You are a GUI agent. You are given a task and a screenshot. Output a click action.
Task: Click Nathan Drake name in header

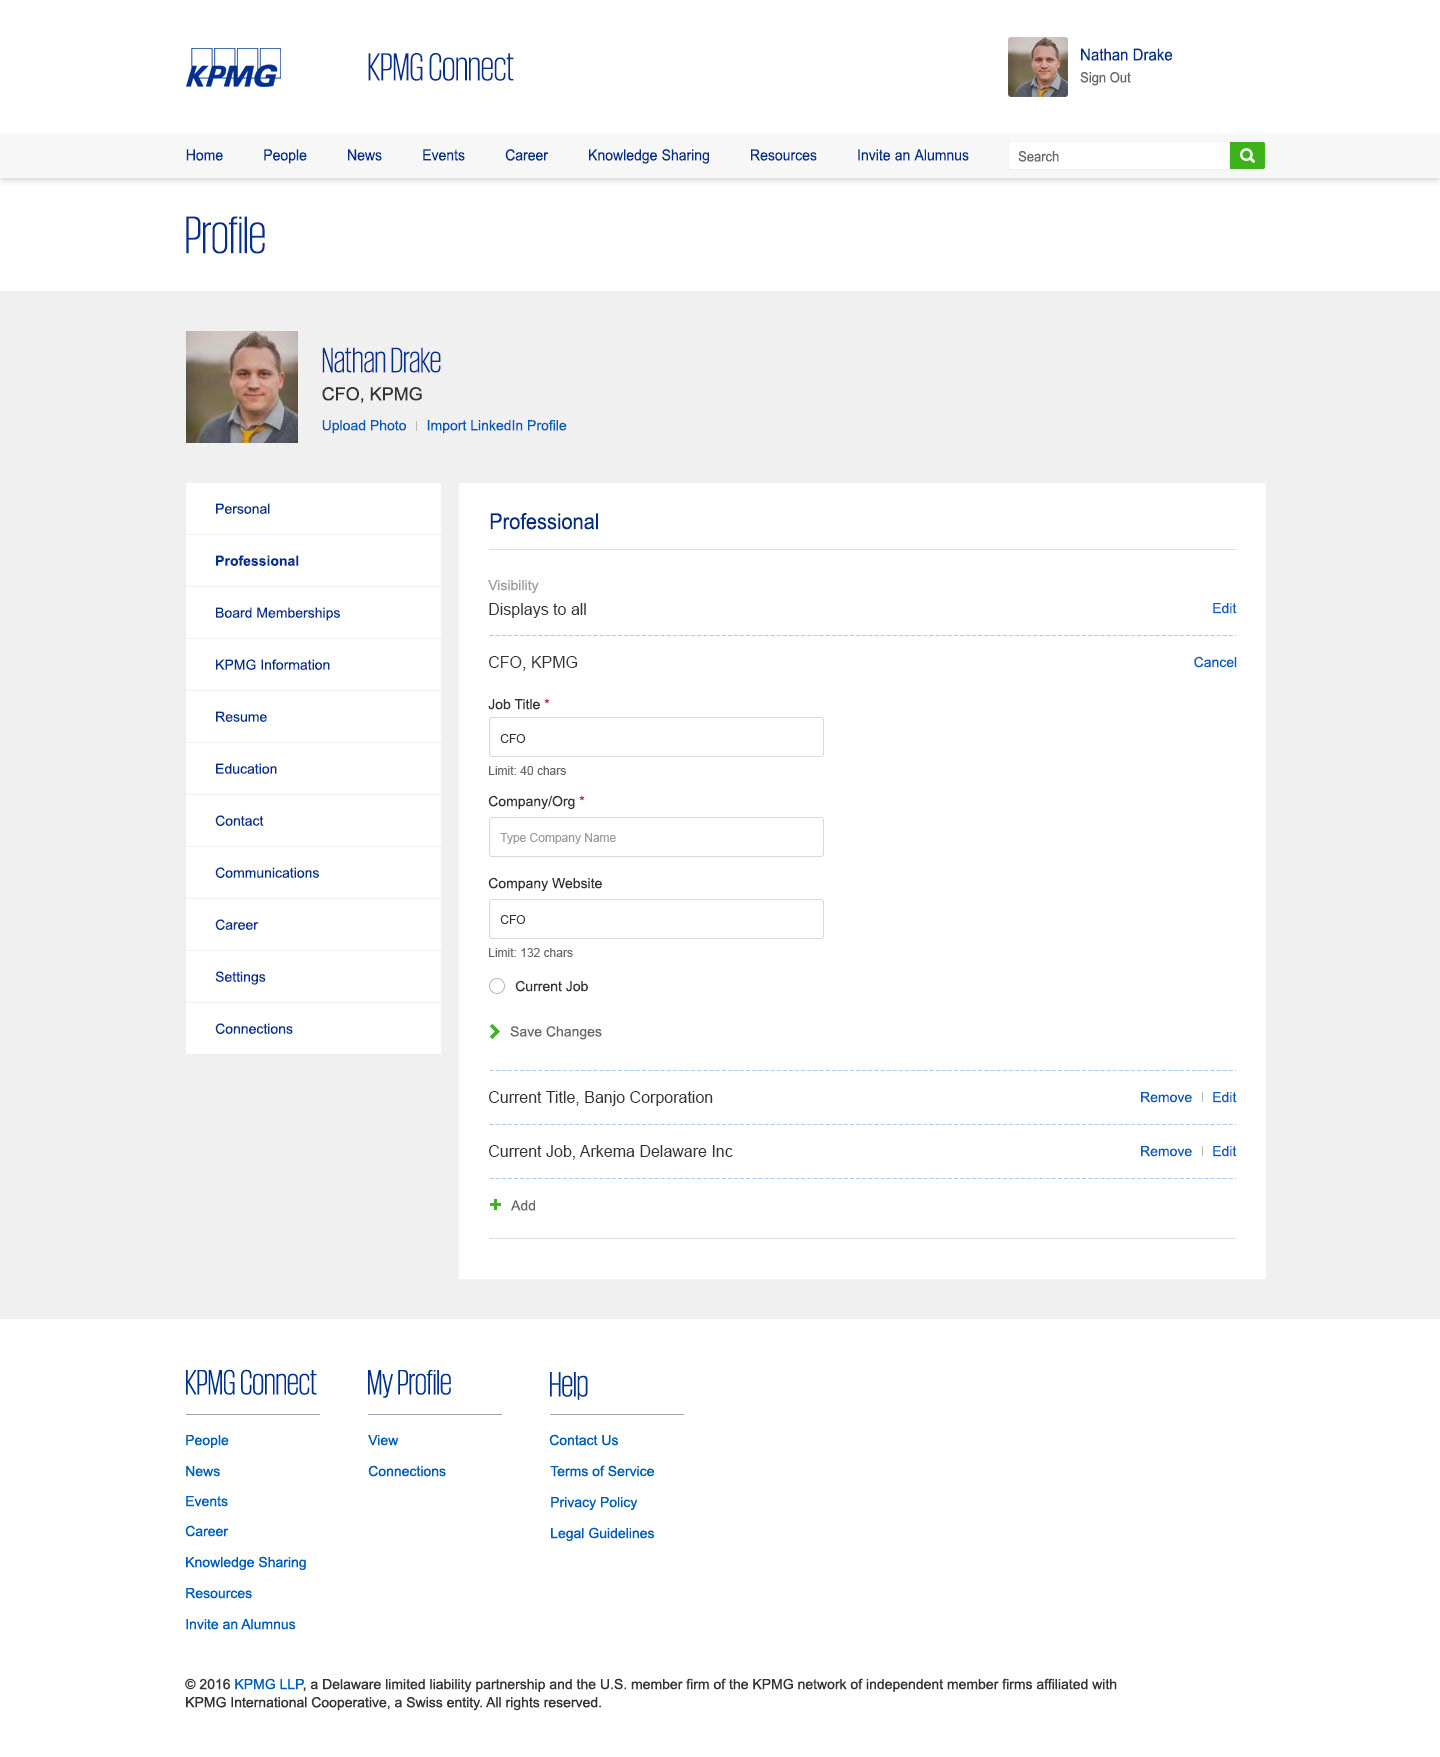pos(1126,55)
